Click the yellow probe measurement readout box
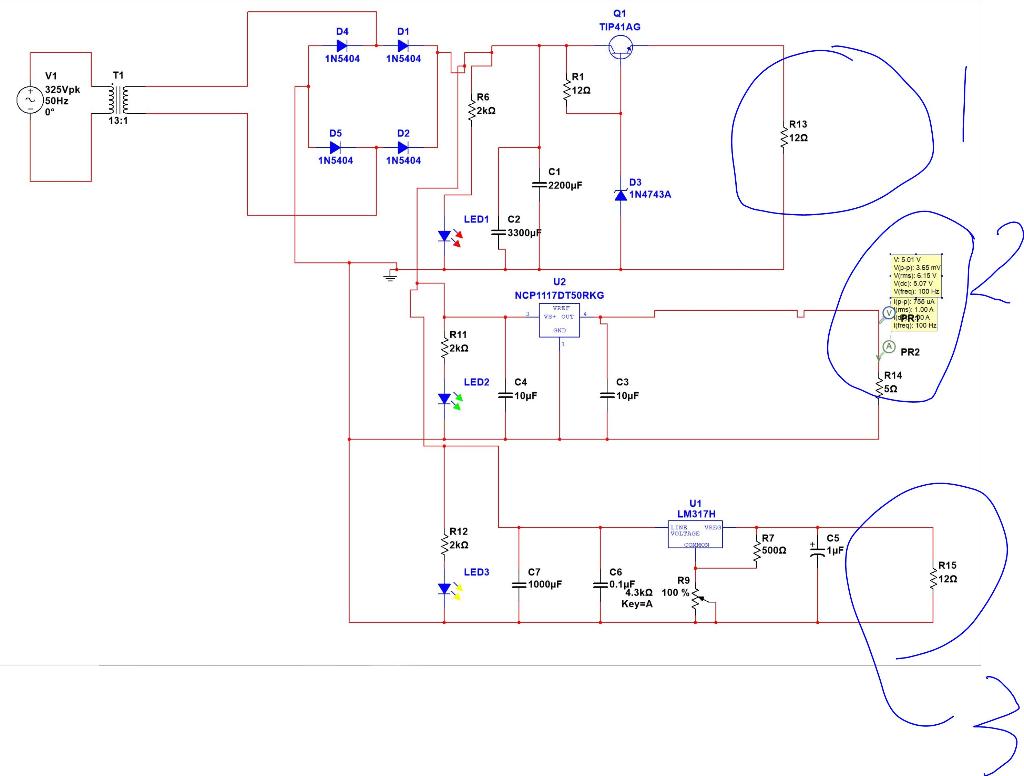This screenshot has width=1024, height=776. tap(916, 292)
